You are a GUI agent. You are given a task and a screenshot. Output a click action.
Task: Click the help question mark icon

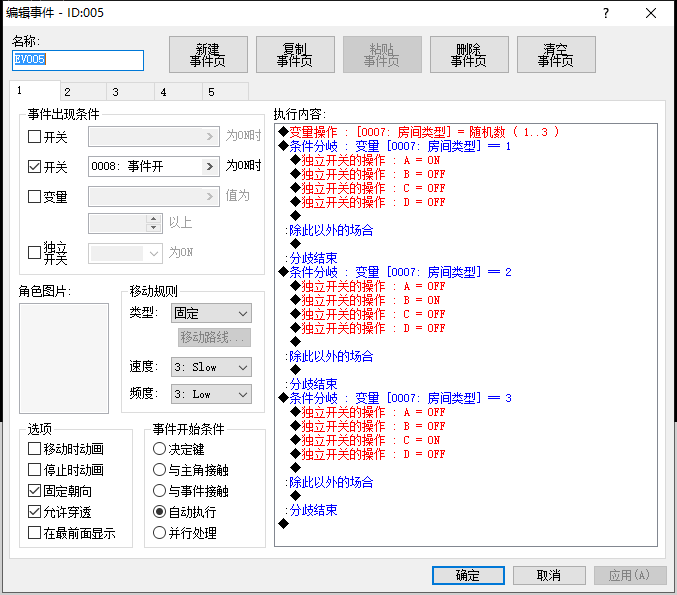point(606,13)
